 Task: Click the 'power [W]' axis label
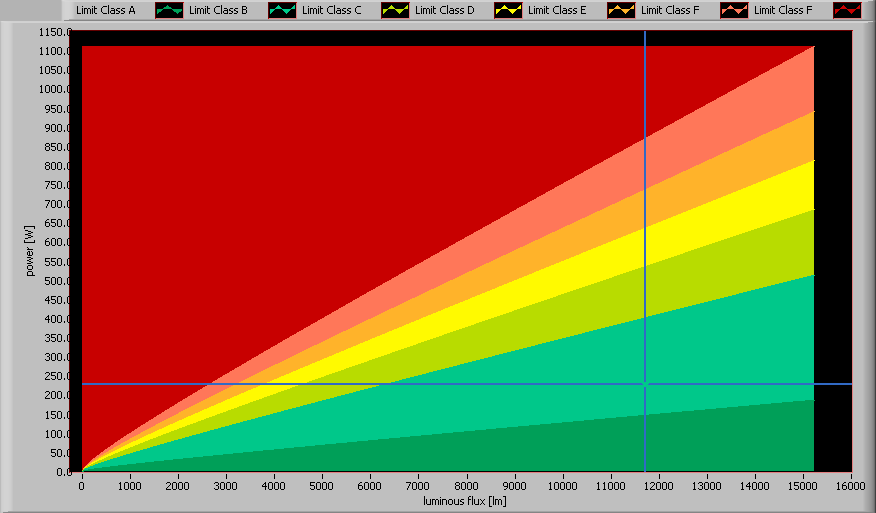[x=30, y=250]
